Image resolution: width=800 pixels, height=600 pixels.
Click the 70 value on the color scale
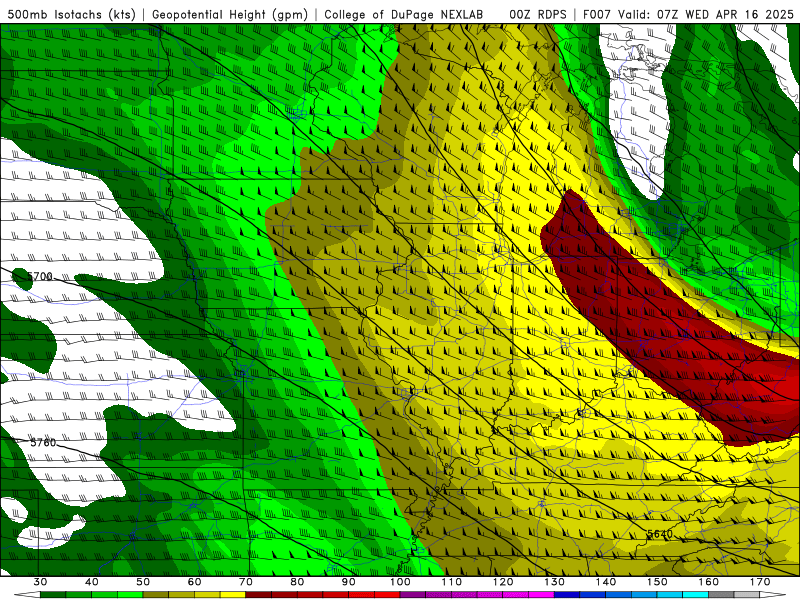[246, 582]
